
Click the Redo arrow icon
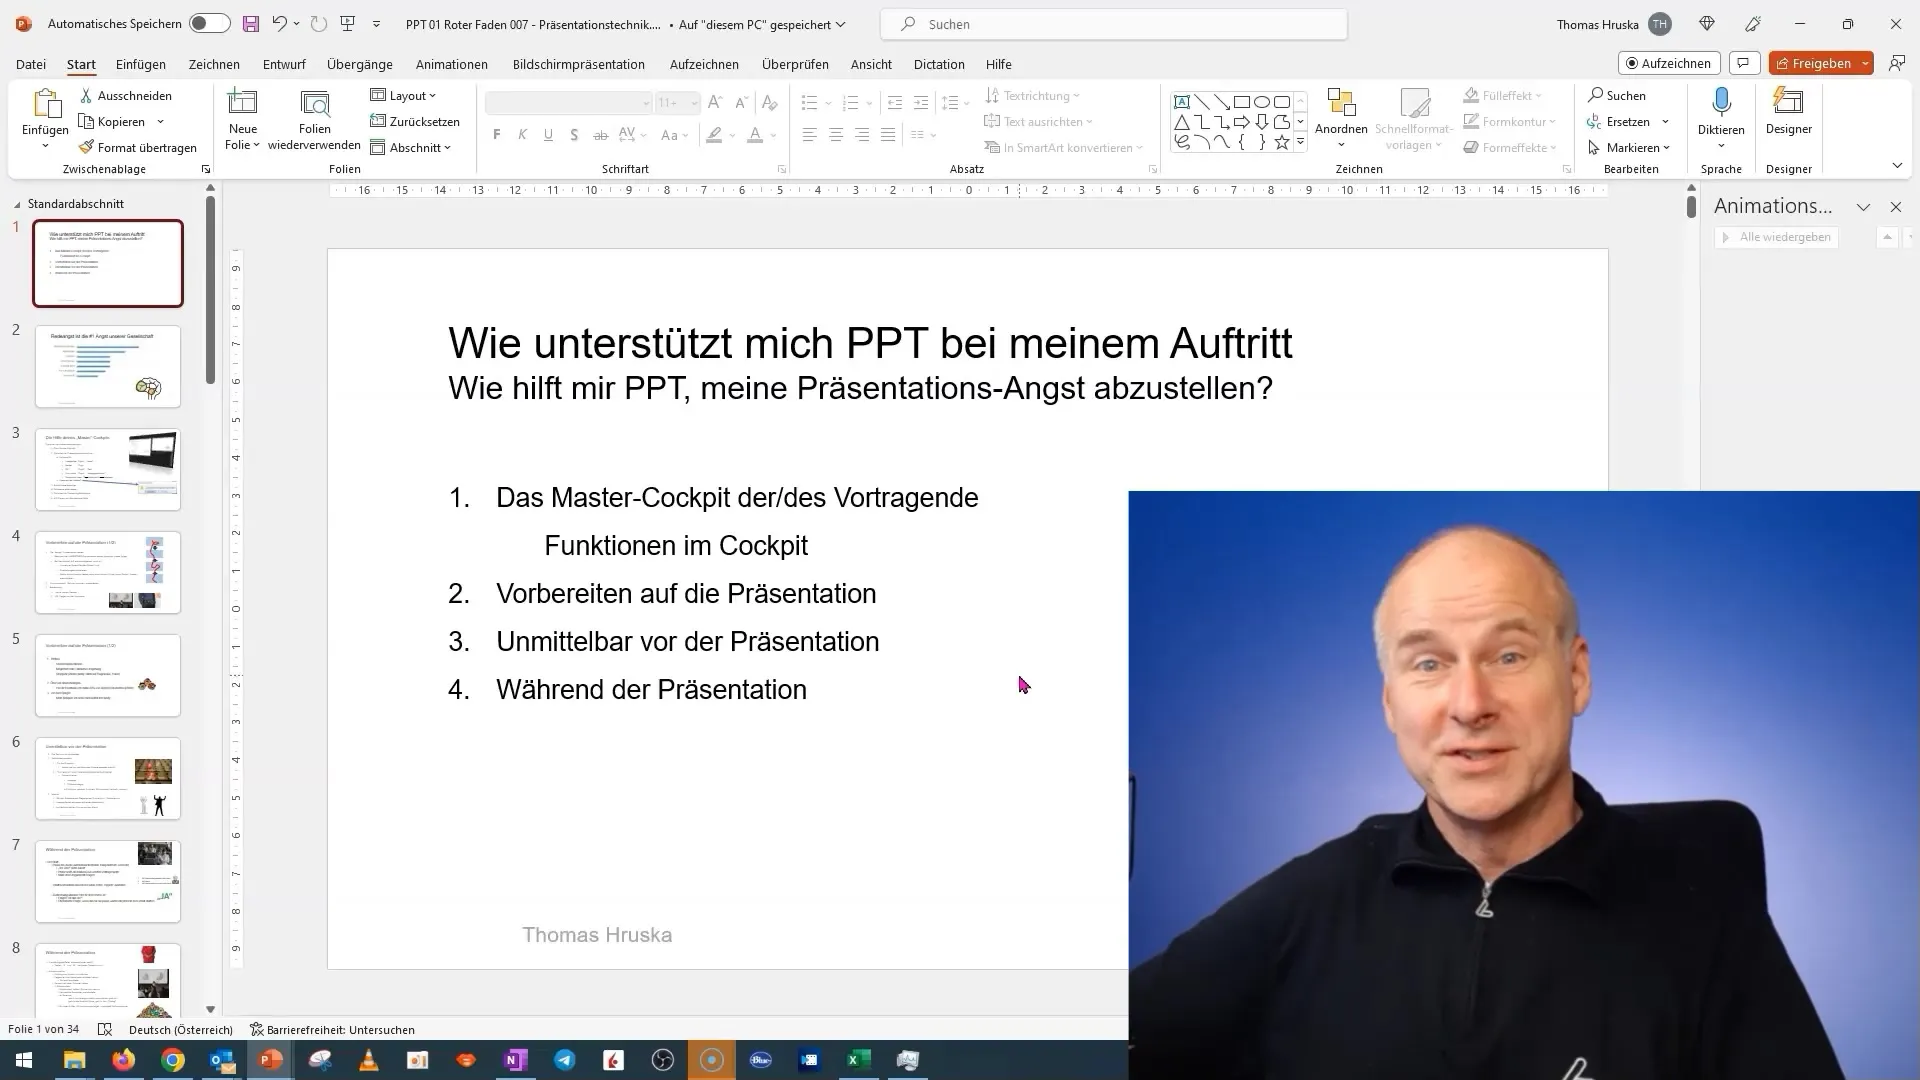[318, 24]
